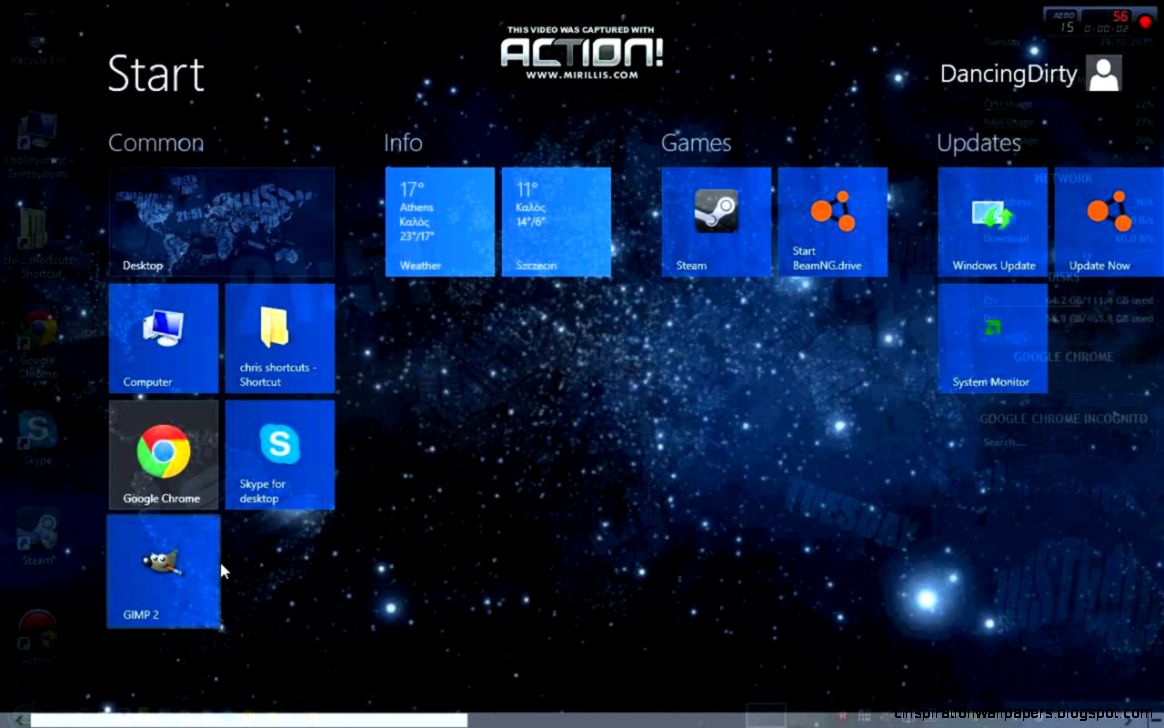Check the Athens weather tile
The height and width of the screenshot is (728, 1164).
coord(440,220)
